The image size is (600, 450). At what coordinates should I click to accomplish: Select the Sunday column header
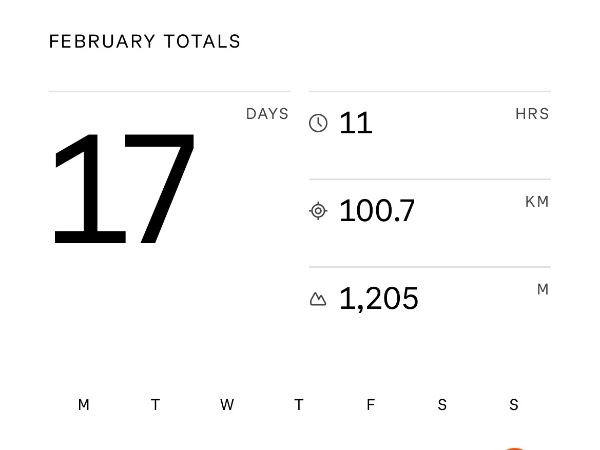pyautogui.click(x=514, y=405)
